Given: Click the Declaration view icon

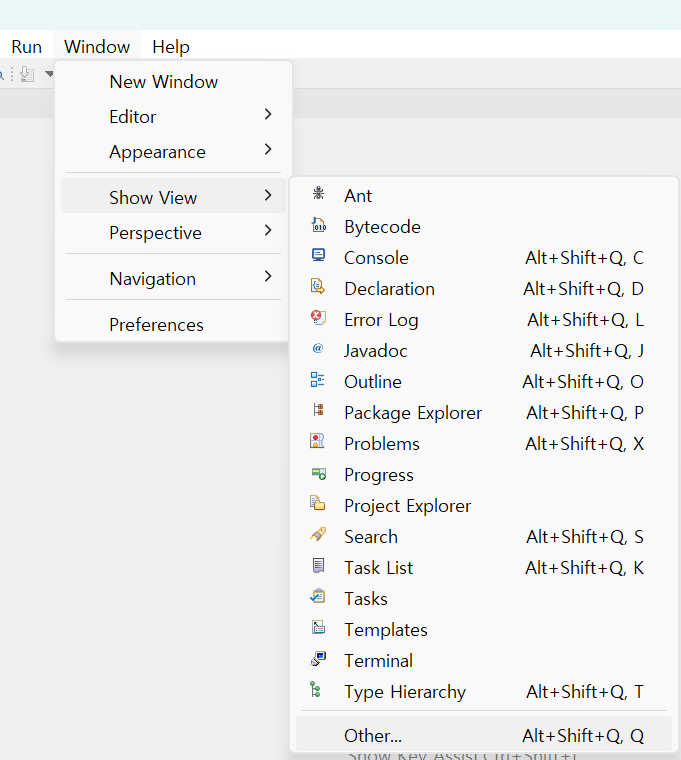Looking at the screenshot, I should pyautogui.click(x=318, y=286).
